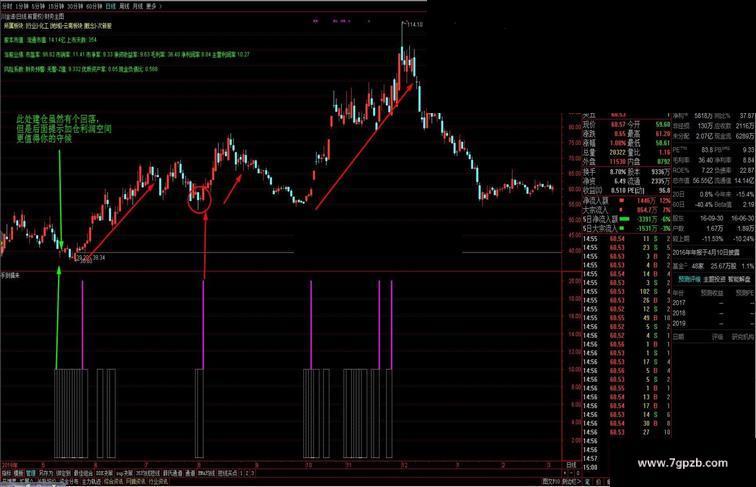Click the 净资 value 6.49
This screenshot has height=487, width=756.
620,181
